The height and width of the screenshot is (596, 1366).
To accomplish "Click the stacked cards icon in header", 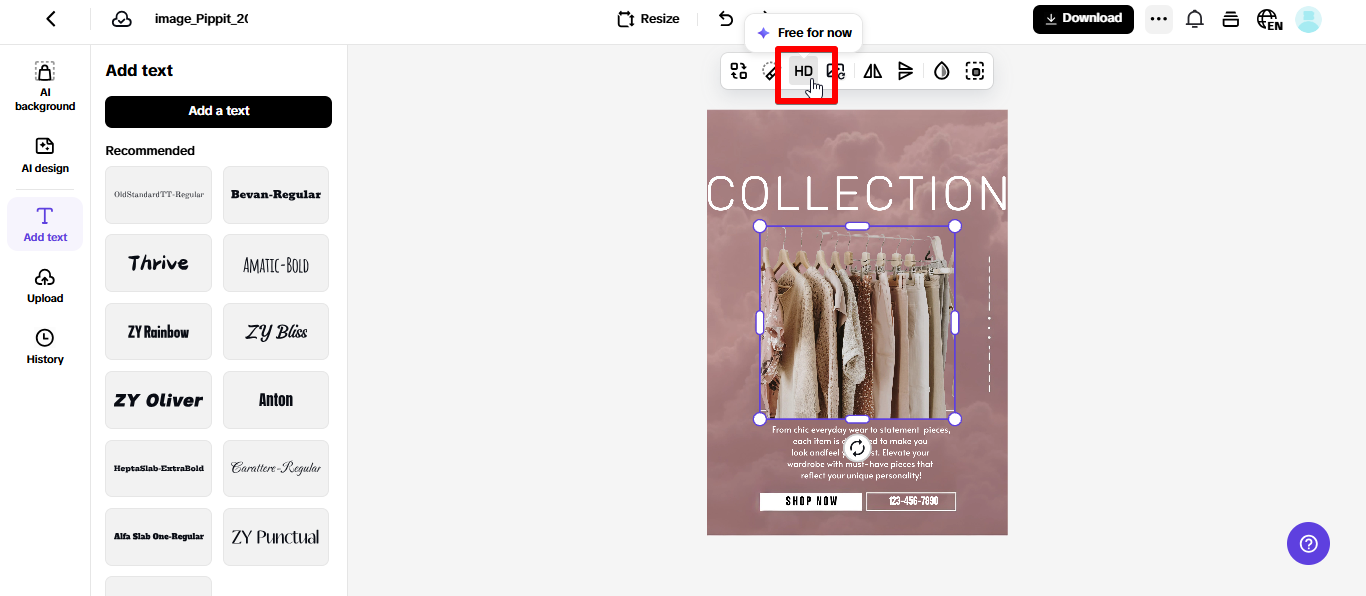I will click(x=1231, y=19).
